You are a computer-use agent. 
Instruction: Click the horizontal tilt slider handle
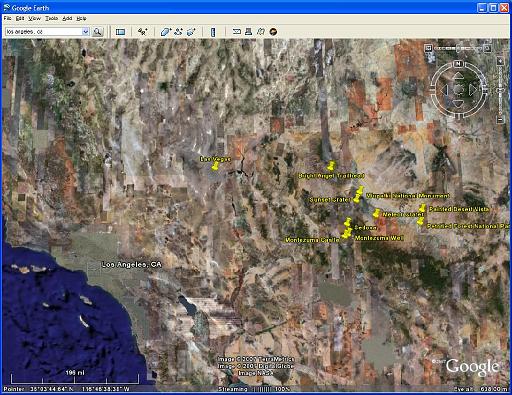coord(458,49)
